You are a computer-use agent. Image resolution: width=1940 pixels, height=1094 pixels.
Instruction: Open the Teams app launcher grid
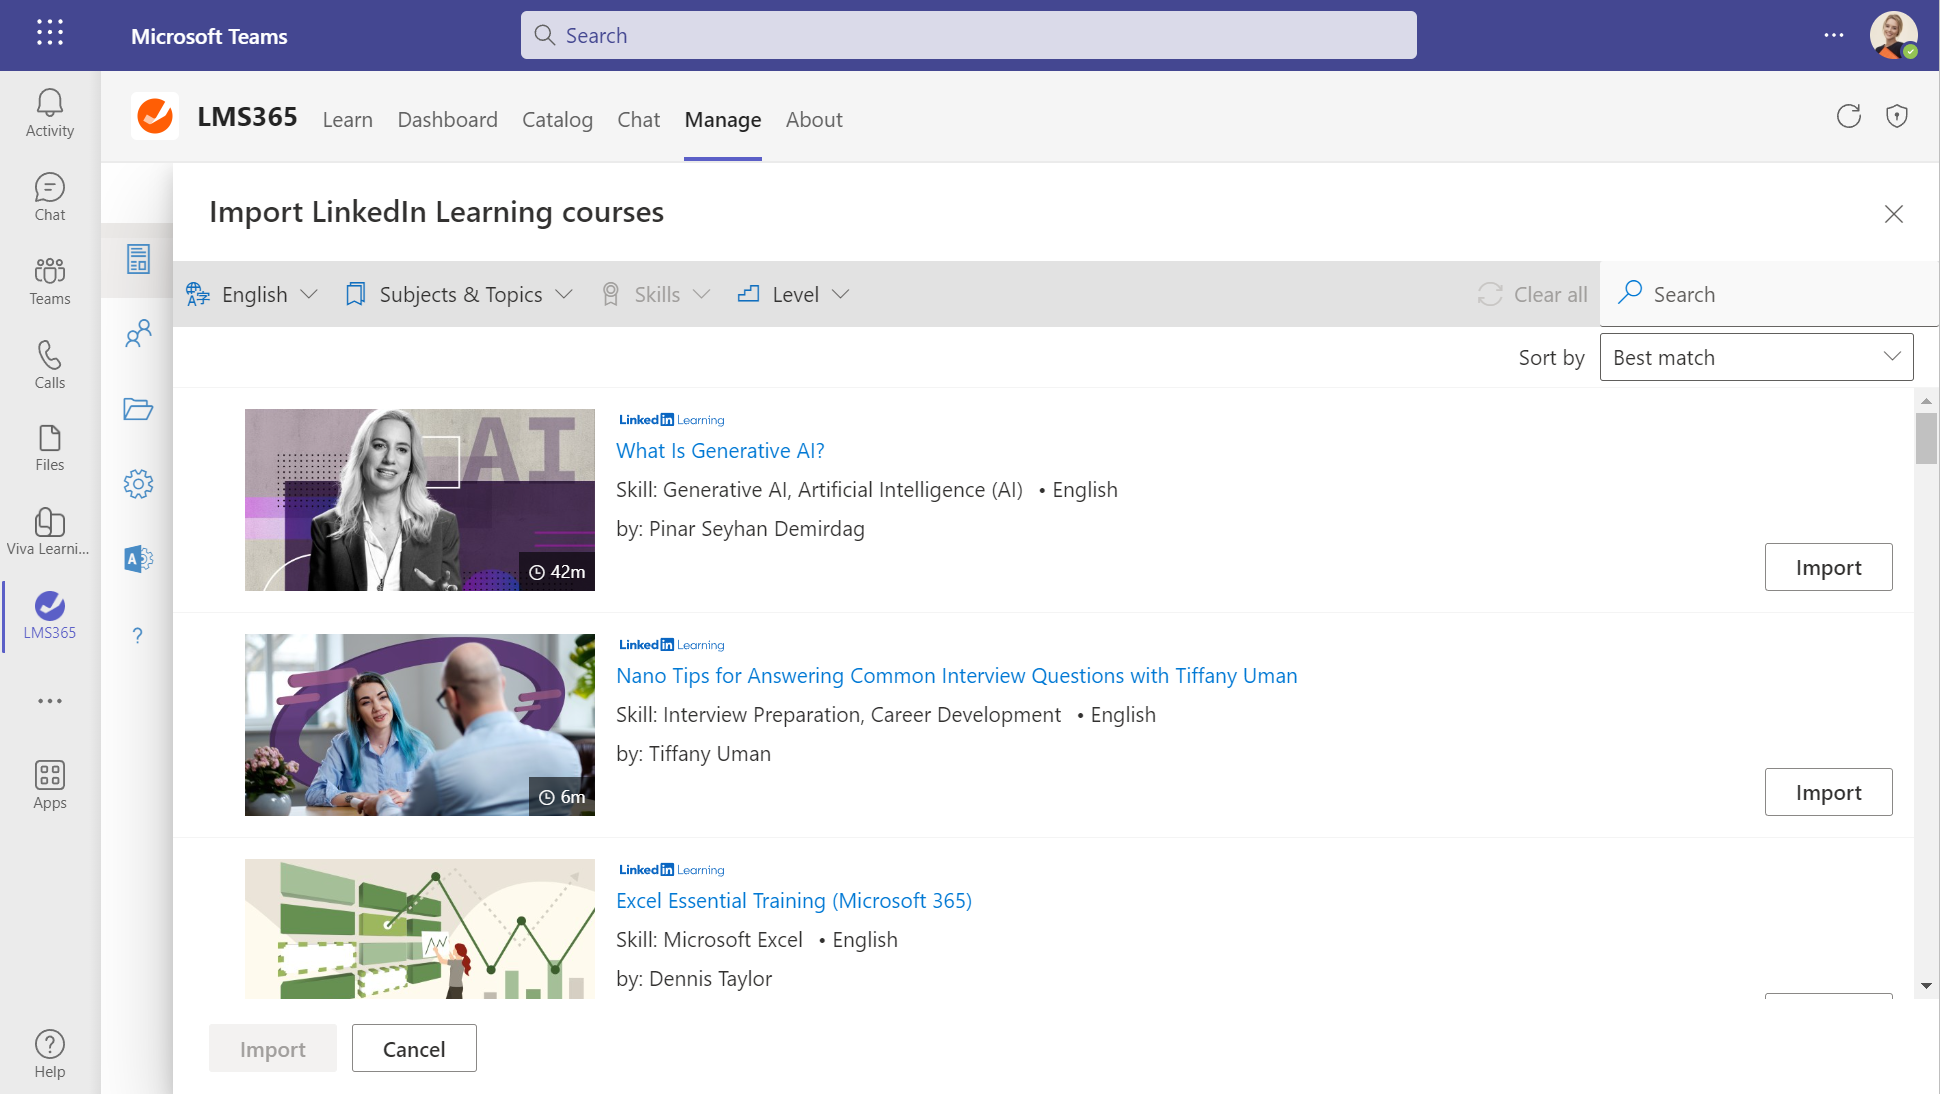pos(49,33)
